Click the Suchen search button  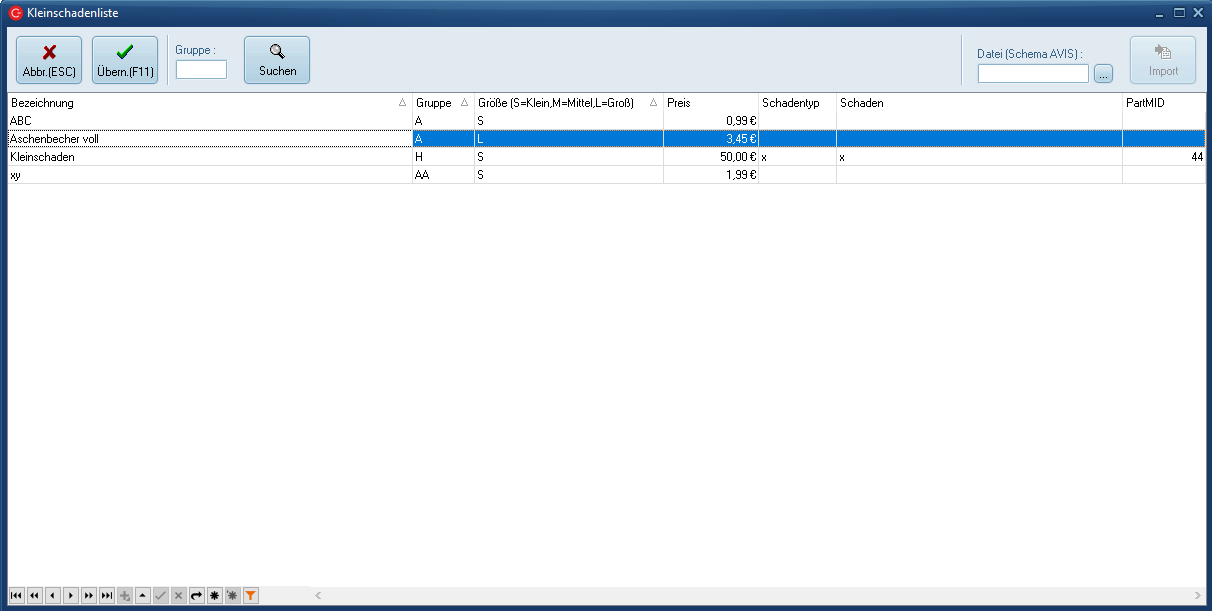coord(277,60)
